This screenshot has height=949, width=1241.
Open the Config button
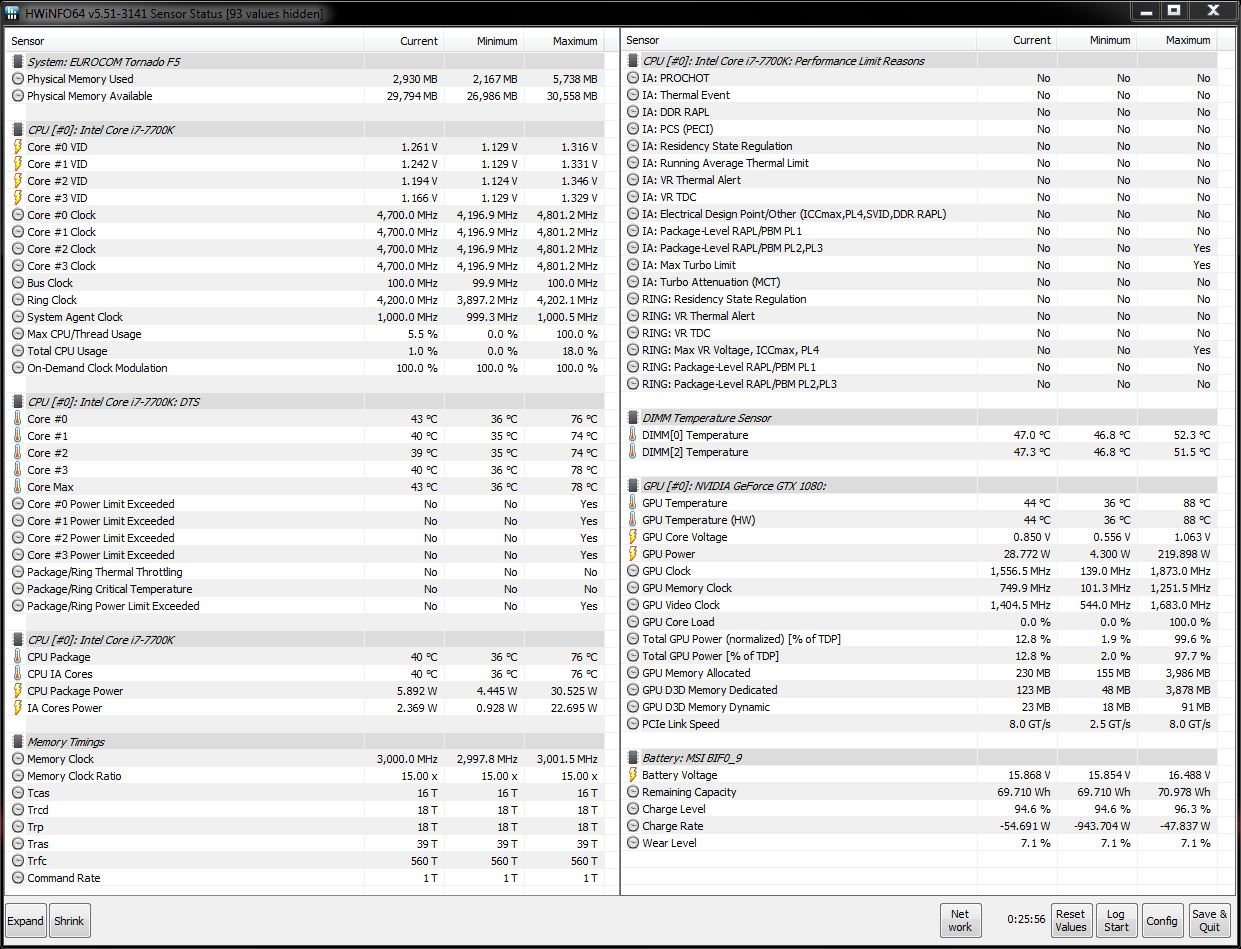(1162, 920)
